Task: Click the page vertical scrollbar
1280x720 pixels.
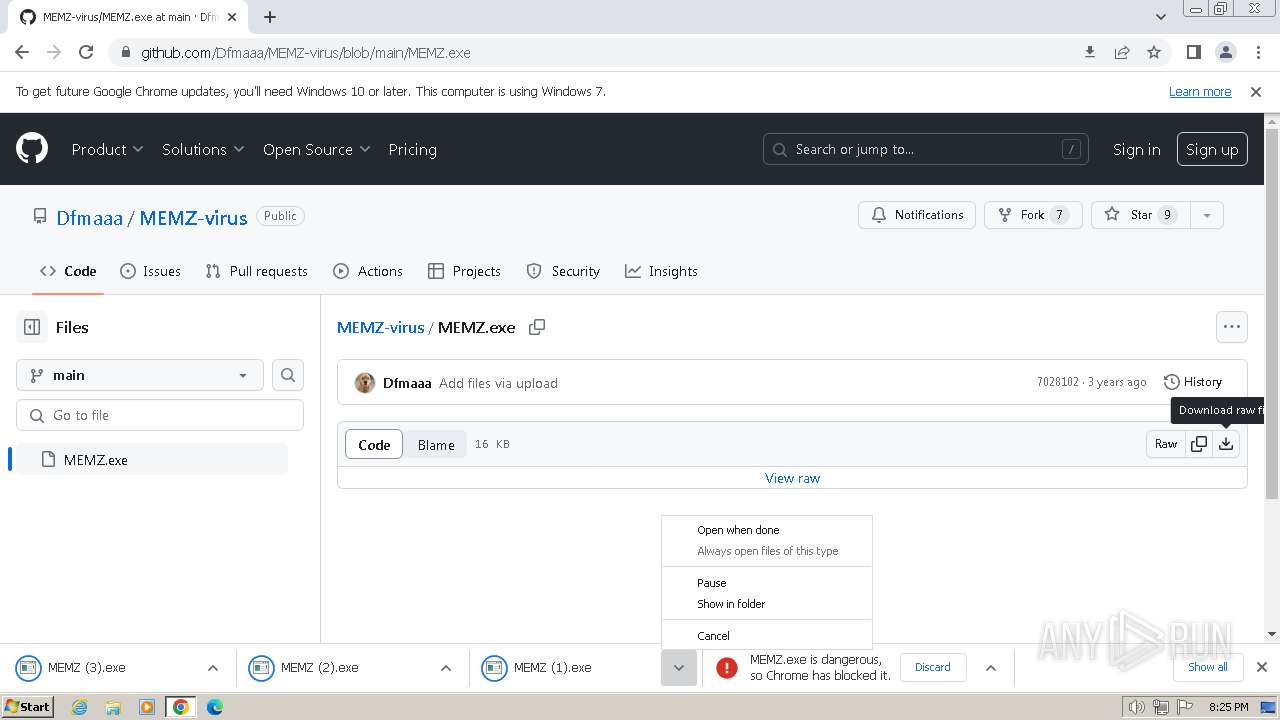Action: [1272, 314]
